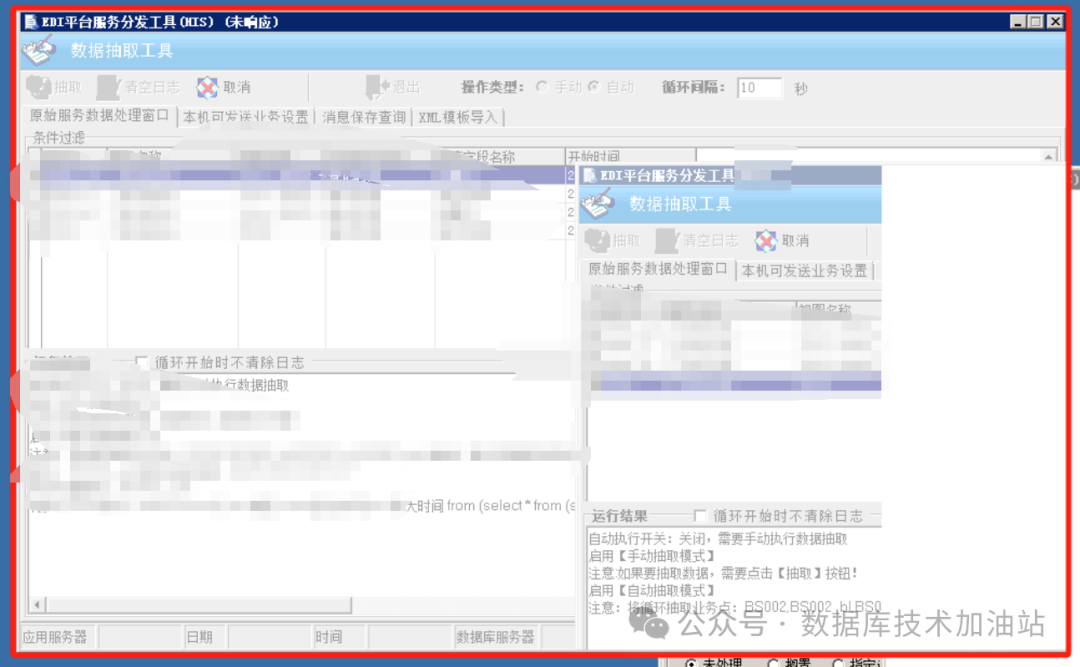Click the 数据库服务器 status bar cell
The image size is (1080, 667).
coord(495,637)
